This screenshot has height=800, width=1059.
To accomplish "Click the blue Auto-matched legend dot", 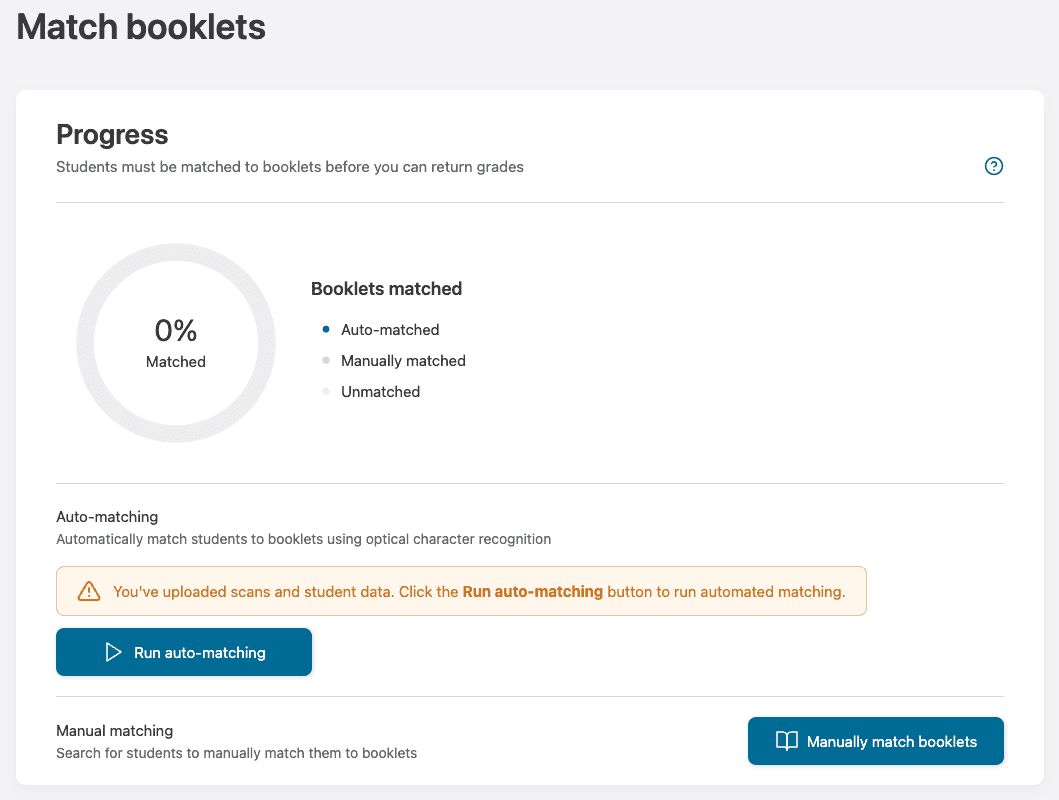I will [x=326, y=329].
